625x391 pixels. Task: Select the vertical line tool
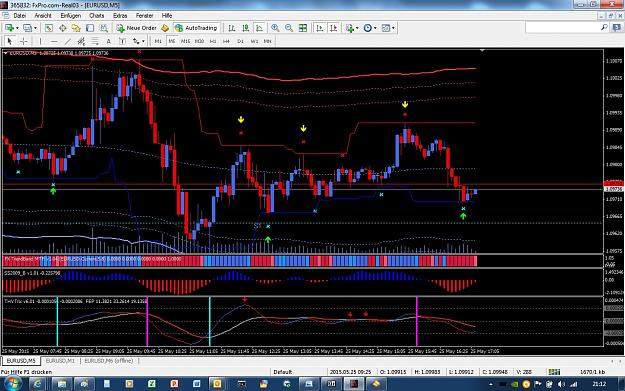(40, 41)
